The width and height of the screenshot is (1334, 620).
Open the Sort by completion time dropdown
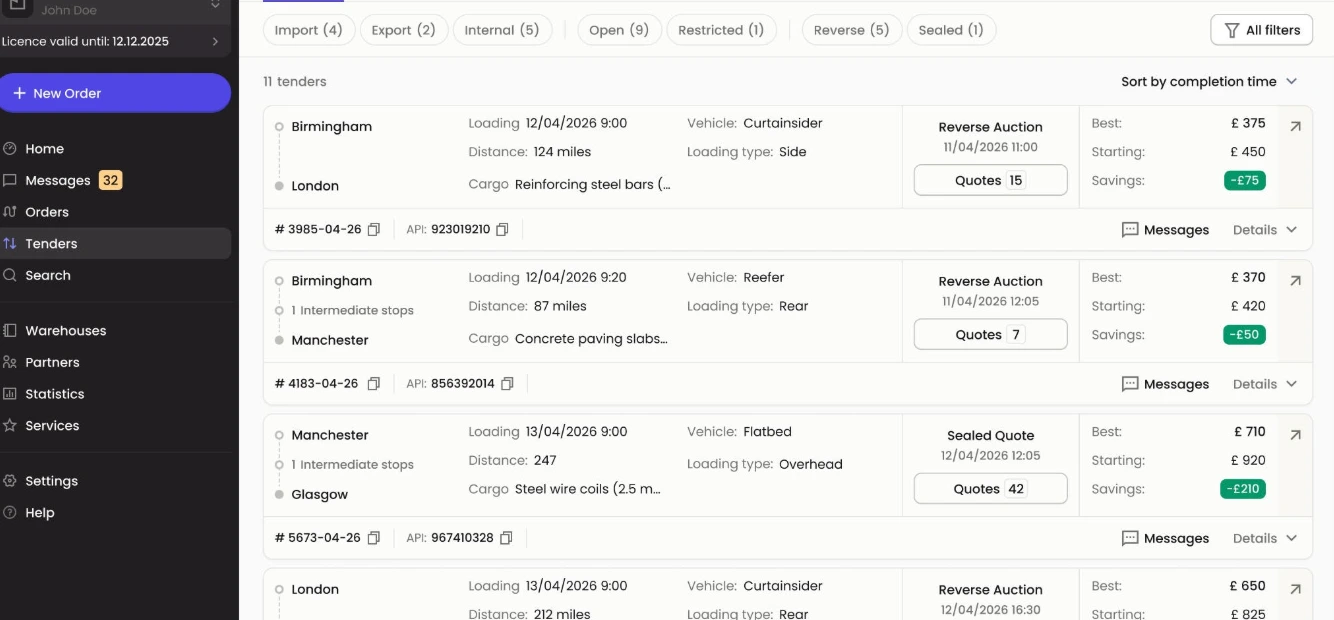1209,82
